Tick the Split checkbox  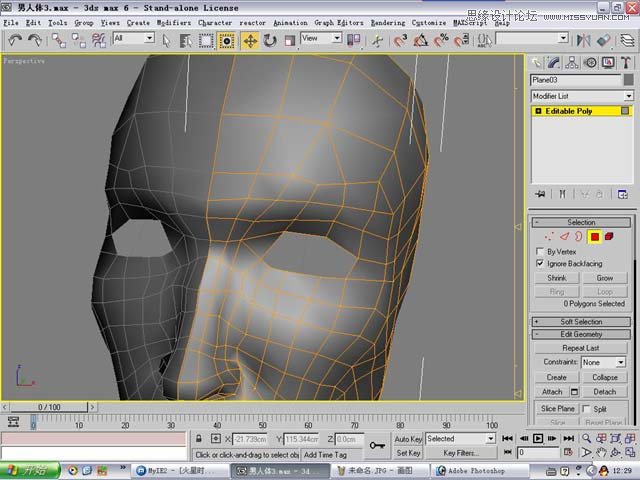click(585, 409)
